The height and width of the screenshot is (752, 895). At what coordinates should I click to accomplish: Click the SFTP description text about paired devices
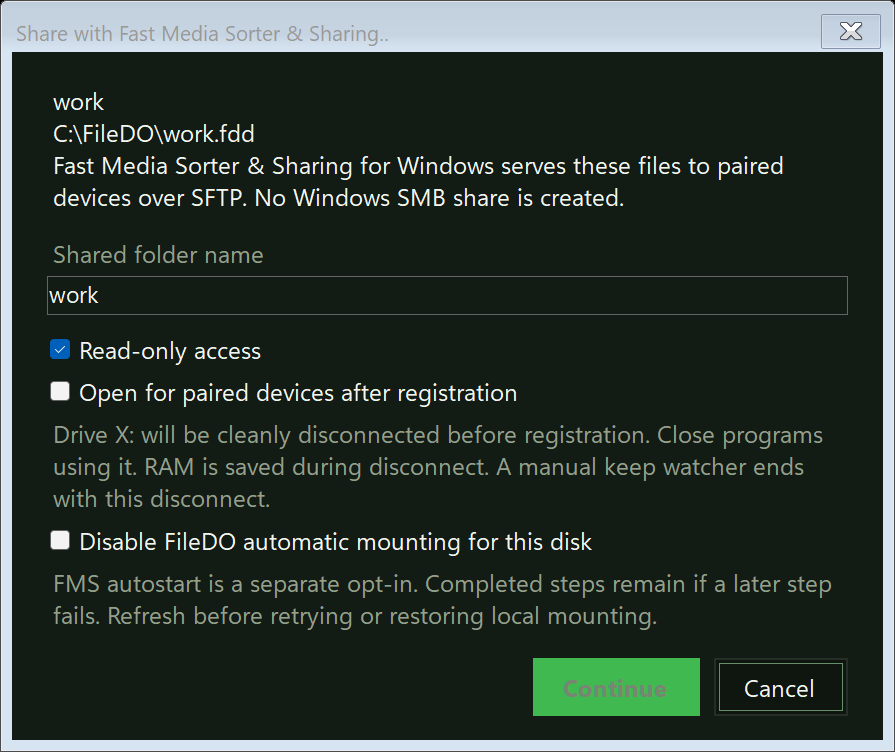[418, 182]
